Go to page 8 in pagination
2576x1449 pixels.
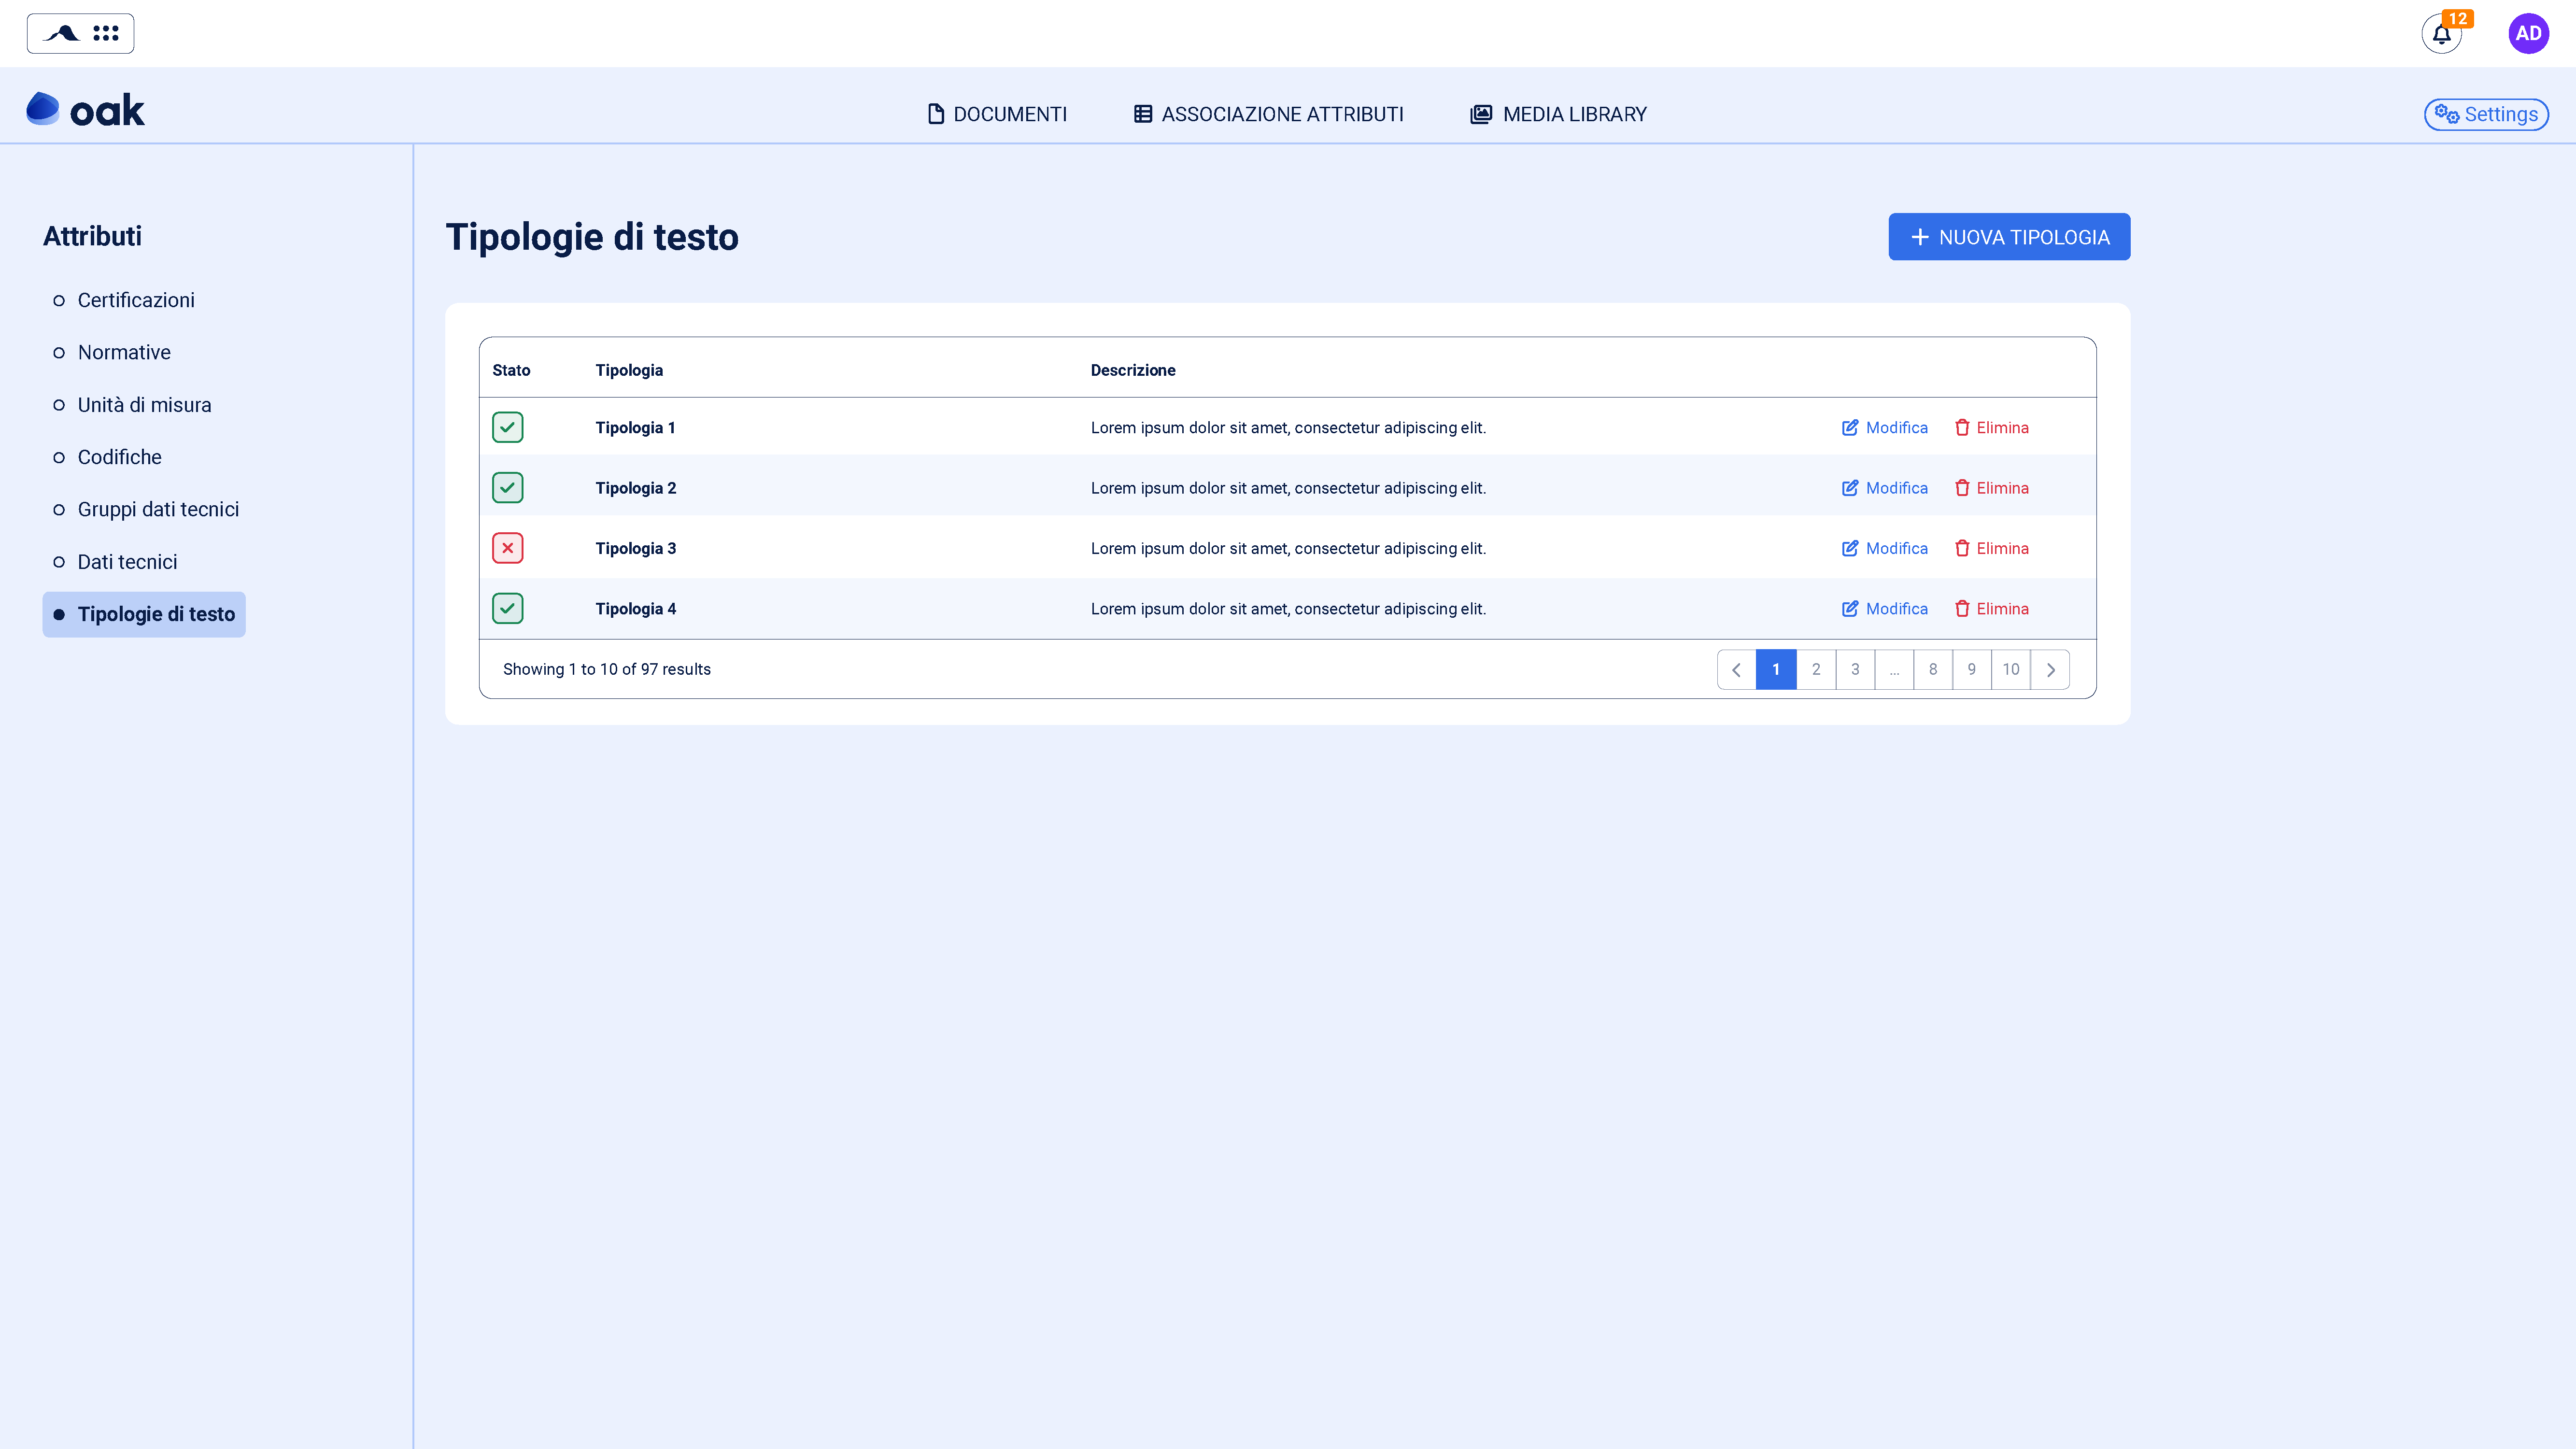point(1933,670)
